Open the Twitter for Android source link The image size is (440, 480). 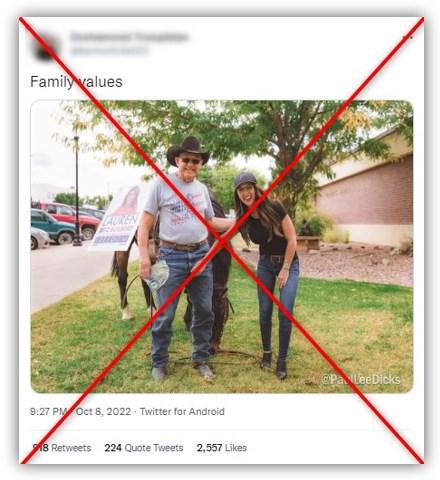(182, 412)
